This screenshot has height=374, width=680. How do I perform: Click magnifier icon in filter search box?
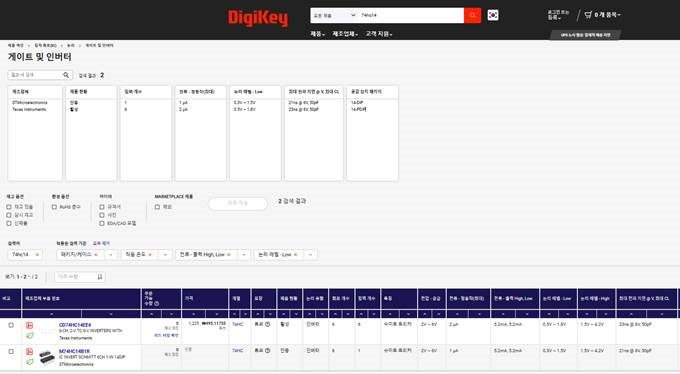[66, 75]
